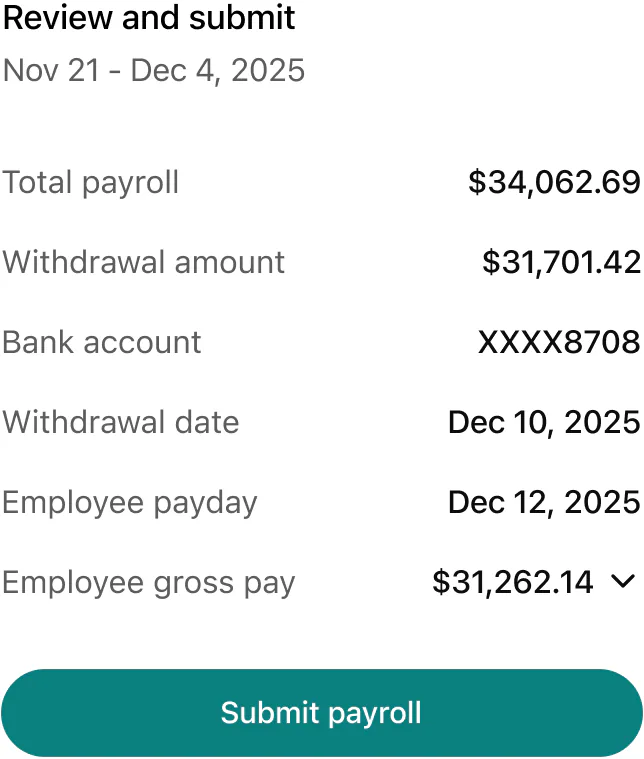
Task: Select the $31,701.42 withdrawal value
Action: click(x=561, y=263)
